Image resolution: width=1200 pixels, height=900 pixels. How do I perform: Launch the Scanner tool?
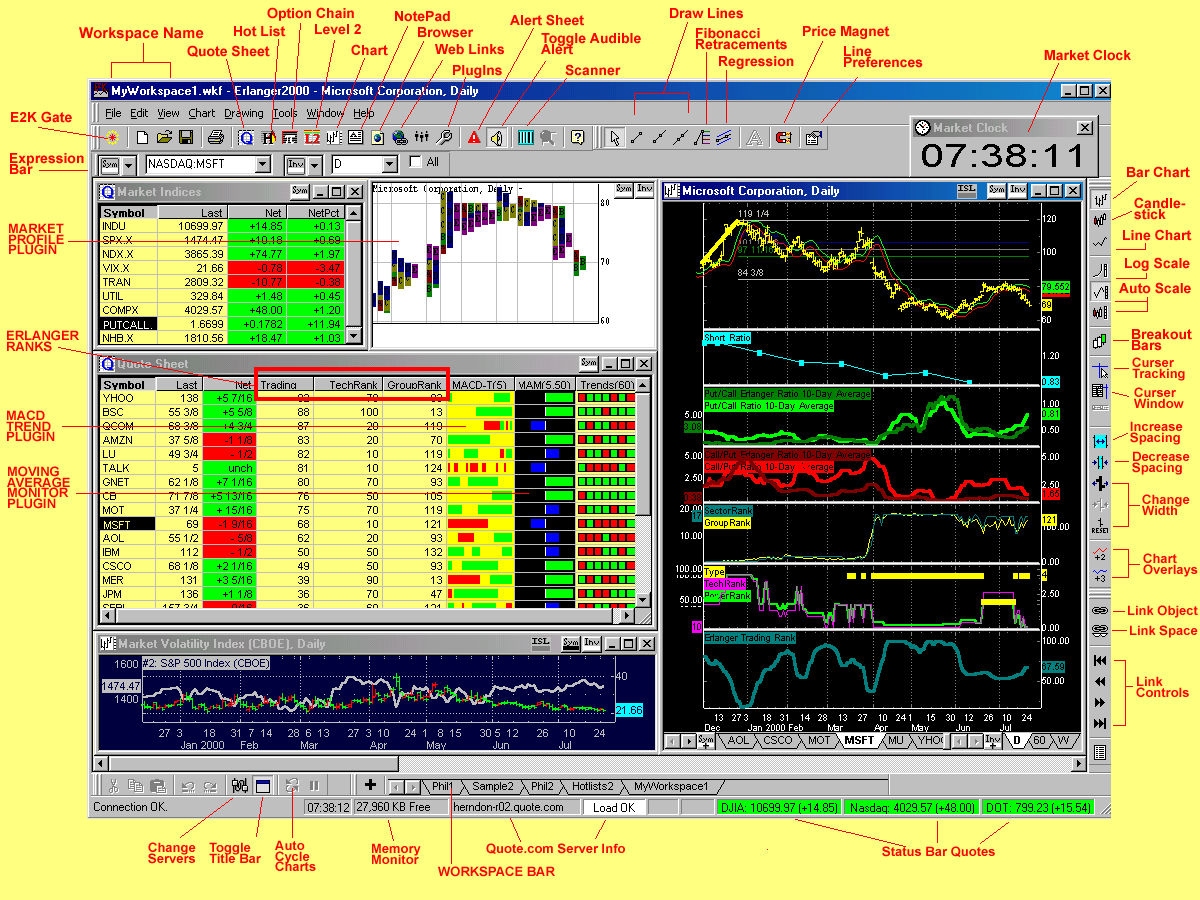[x=526, y=137]
